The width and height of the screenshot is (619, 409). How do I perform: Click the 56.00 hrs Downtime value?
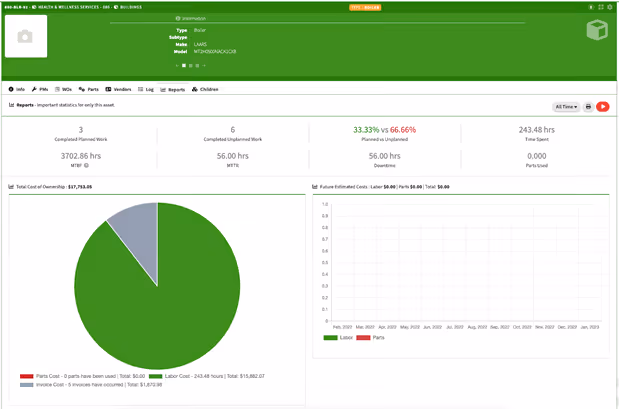385,156
